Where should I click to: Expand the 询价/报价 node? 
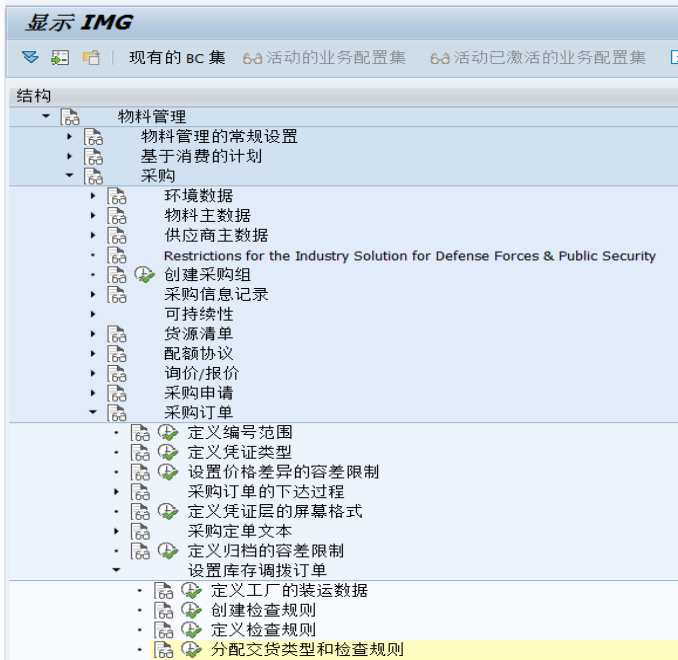(x=93, y=373)
